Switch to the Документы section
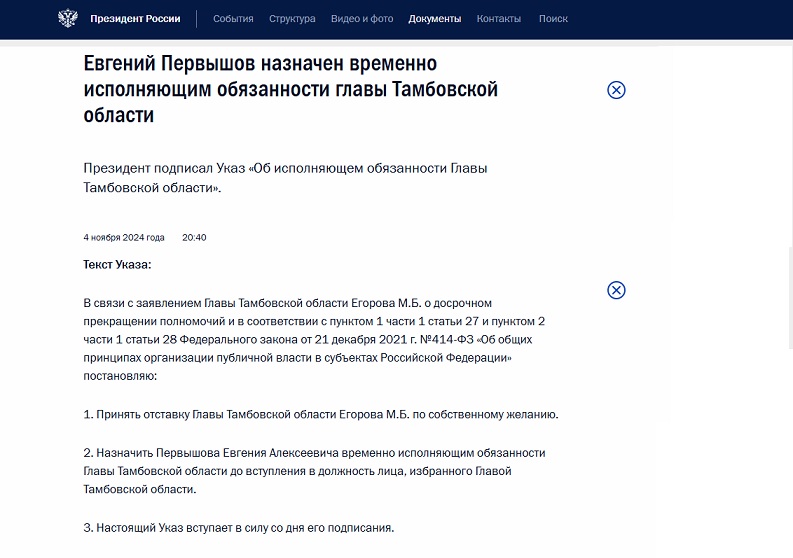Viewport: 793px width, 558px height. 435,19
